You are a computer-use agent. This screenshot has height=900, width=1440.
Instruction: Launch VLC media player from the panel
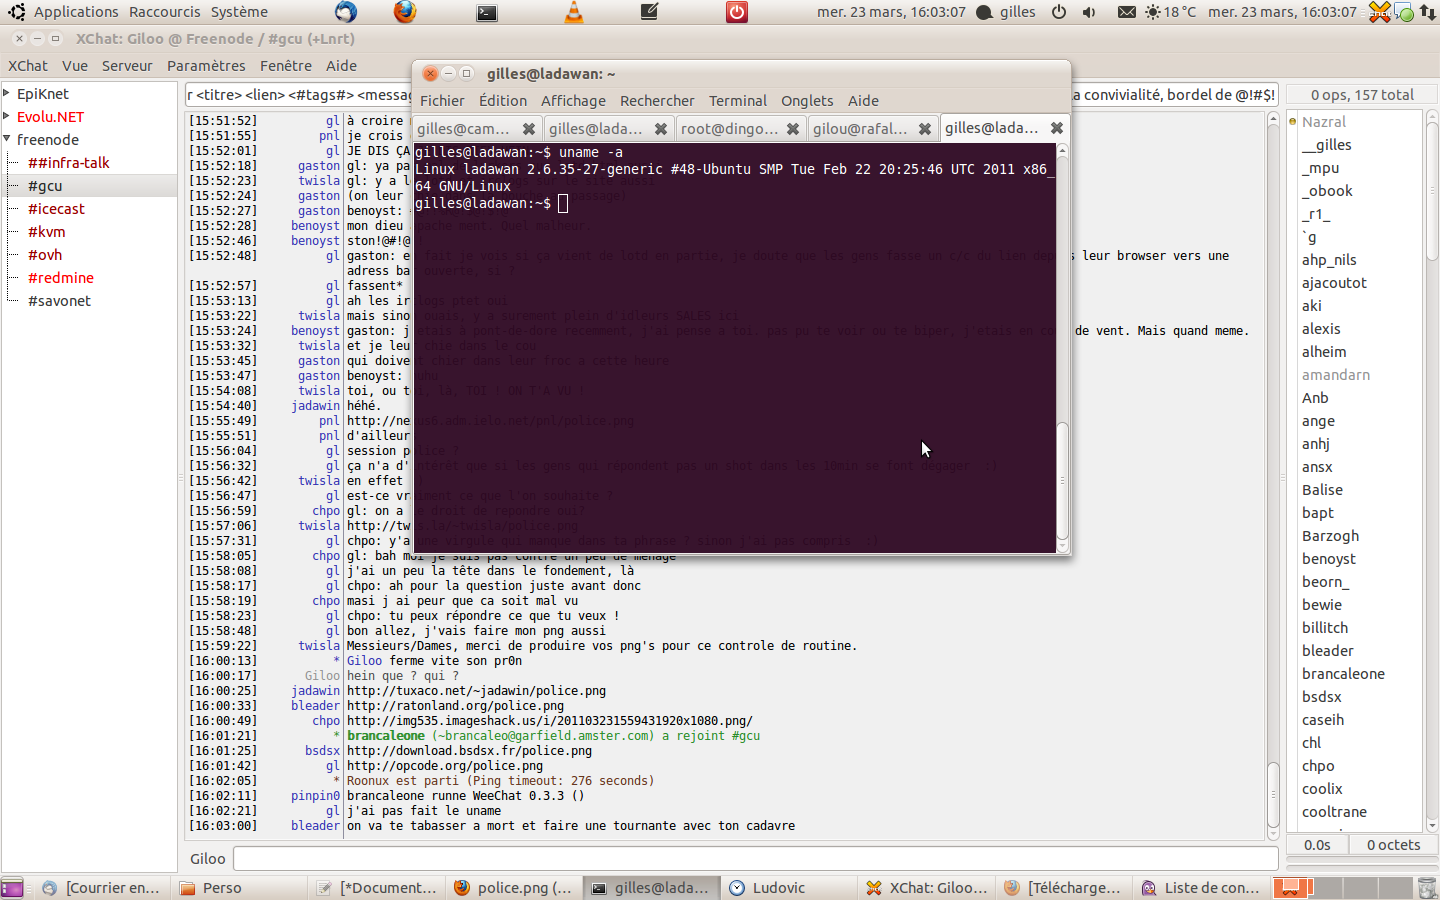pos(574,12)
